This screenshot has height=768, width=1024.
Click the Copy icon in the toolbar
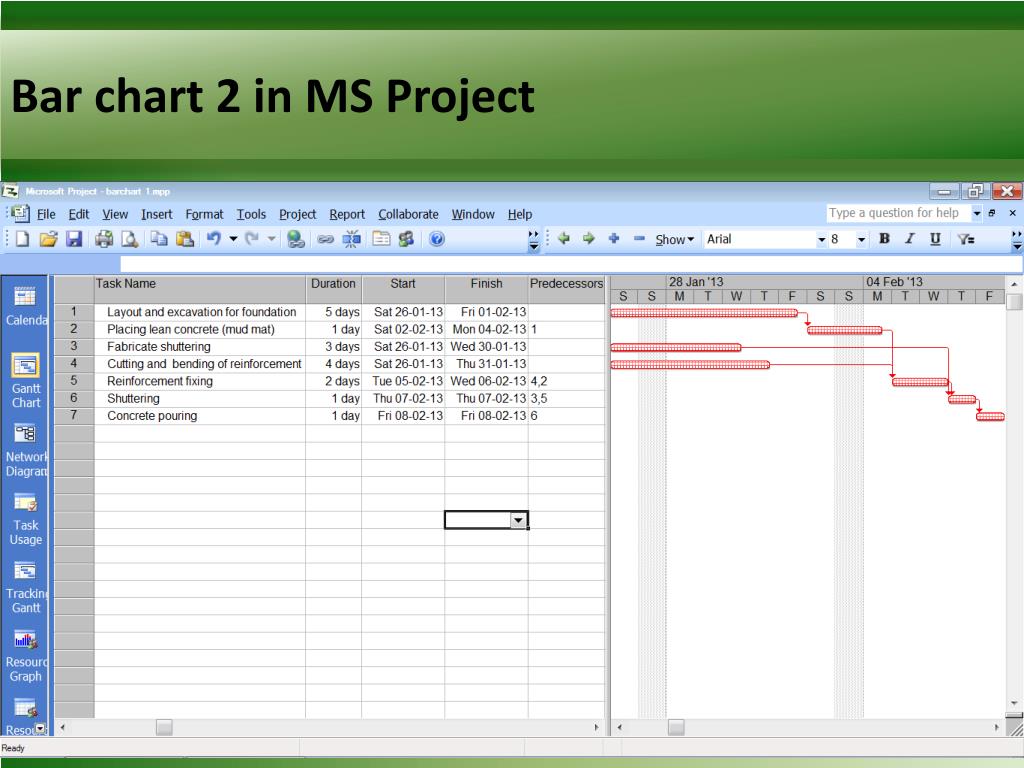[x=159, y=239]
